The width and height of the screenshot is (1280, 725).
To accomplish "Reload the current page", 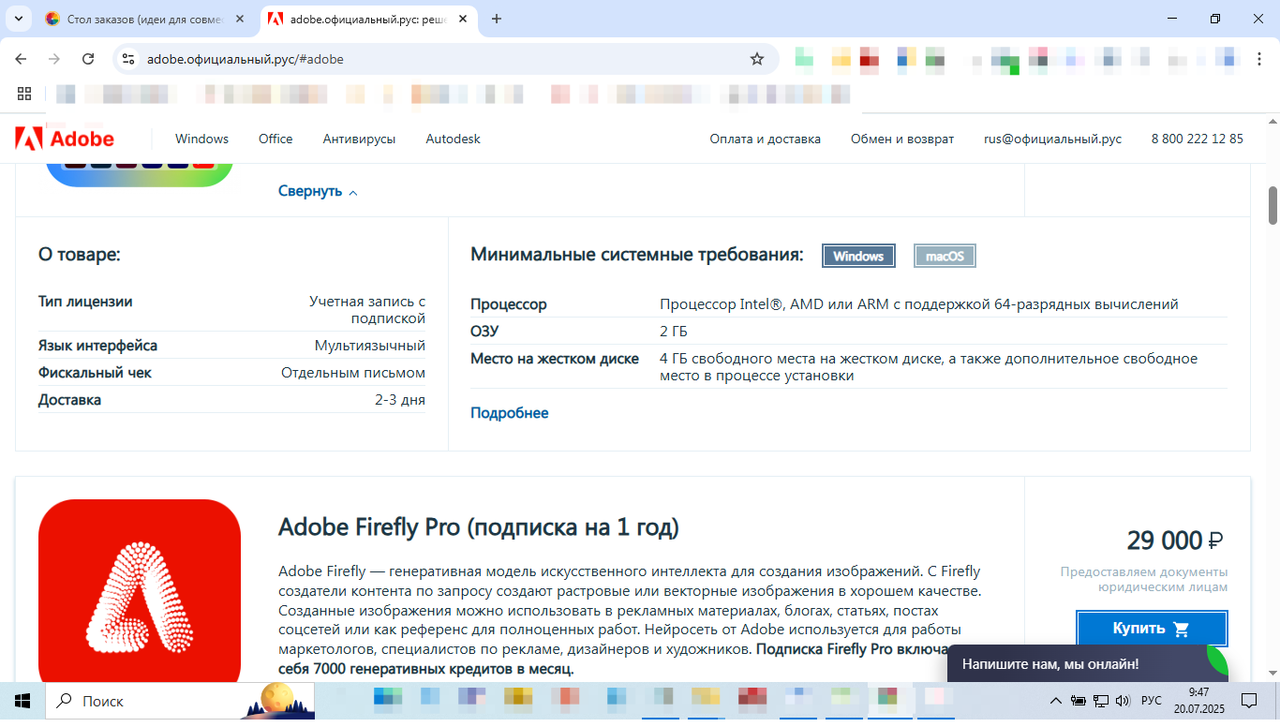I will click(x=88, y=59).
